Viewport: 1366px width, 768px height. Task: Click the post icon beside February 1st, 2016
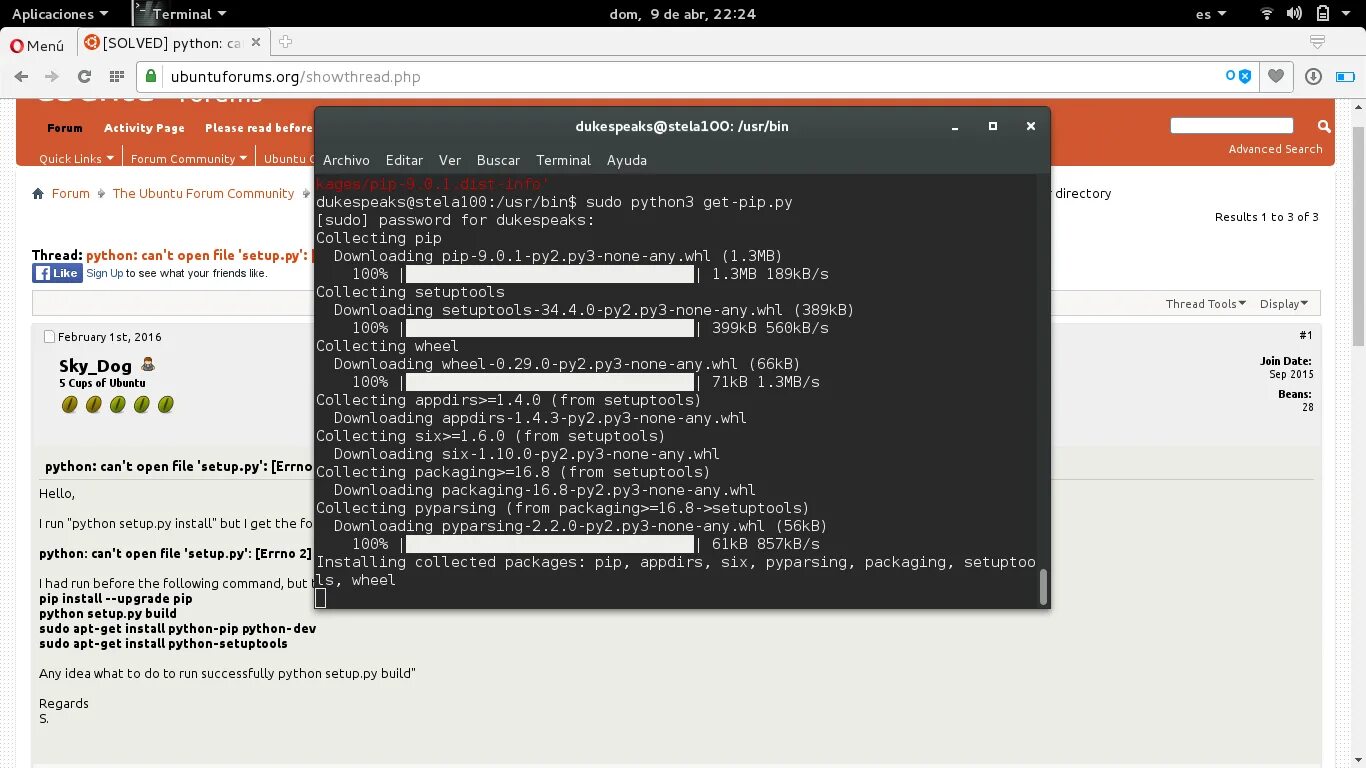[x=50, y=337]
